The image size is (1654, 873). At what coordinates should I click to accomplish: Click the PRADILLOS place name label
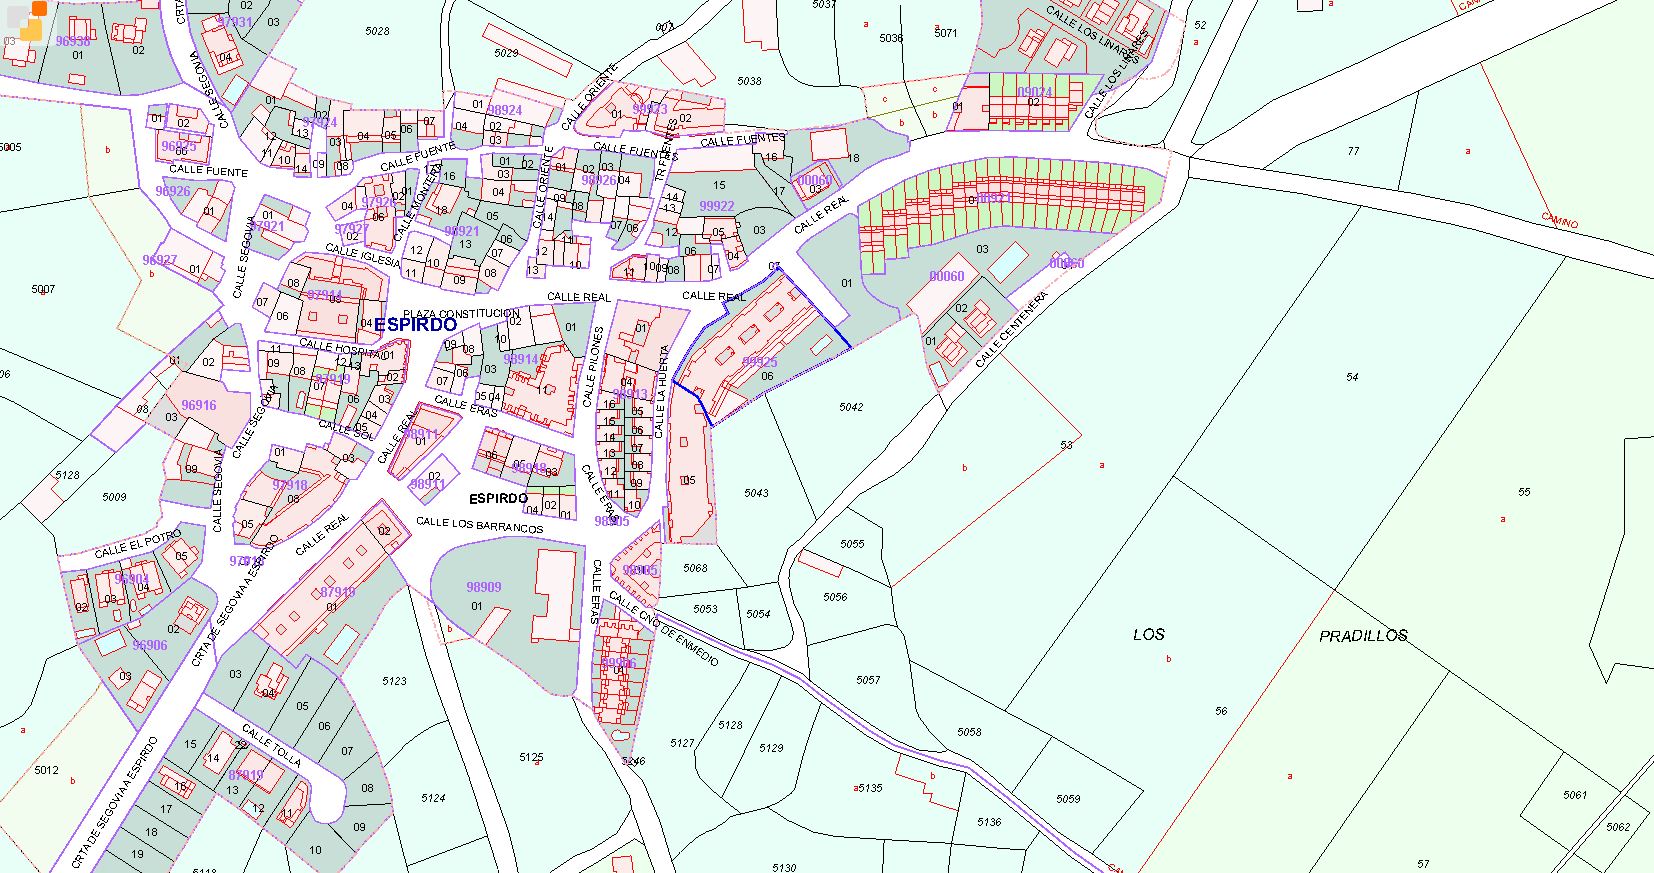1362,636
